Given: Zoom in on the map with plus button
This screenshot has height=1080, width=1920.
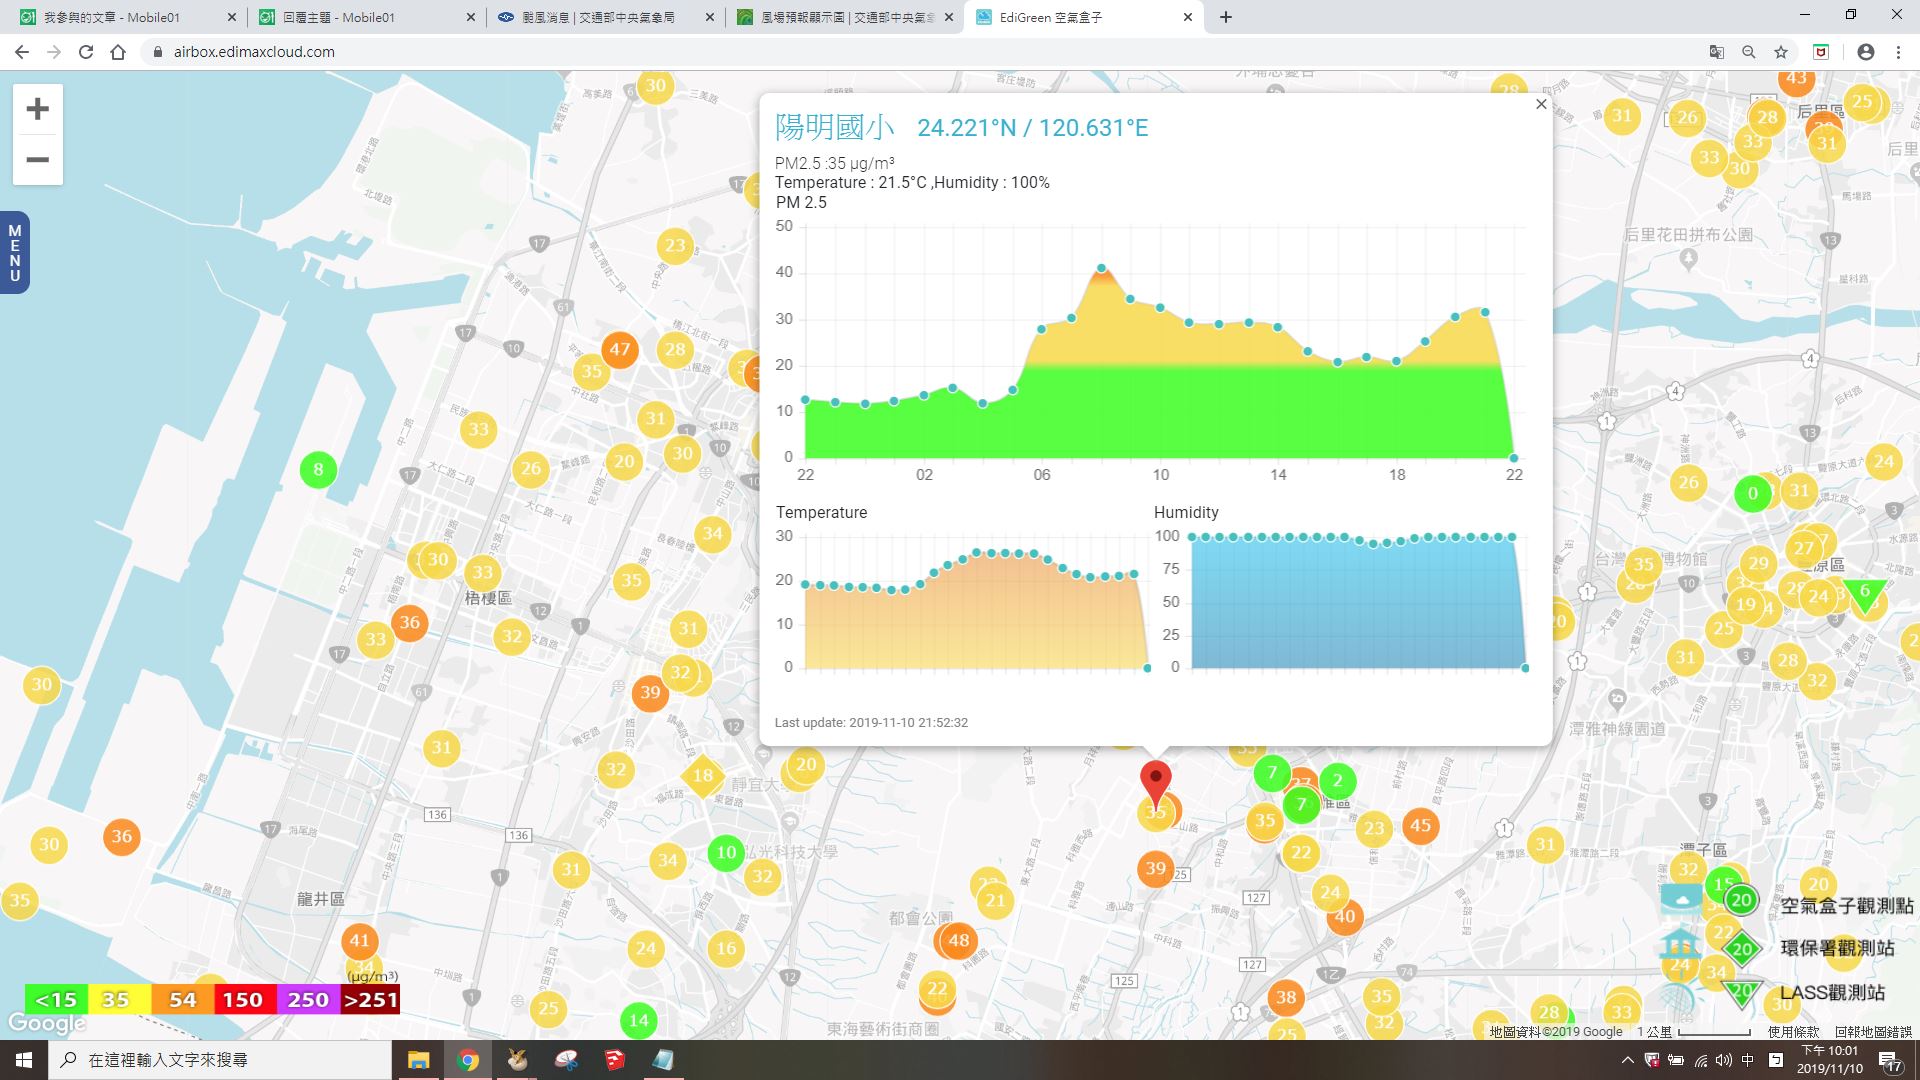Looking at the screenshot, I should 37,109.
